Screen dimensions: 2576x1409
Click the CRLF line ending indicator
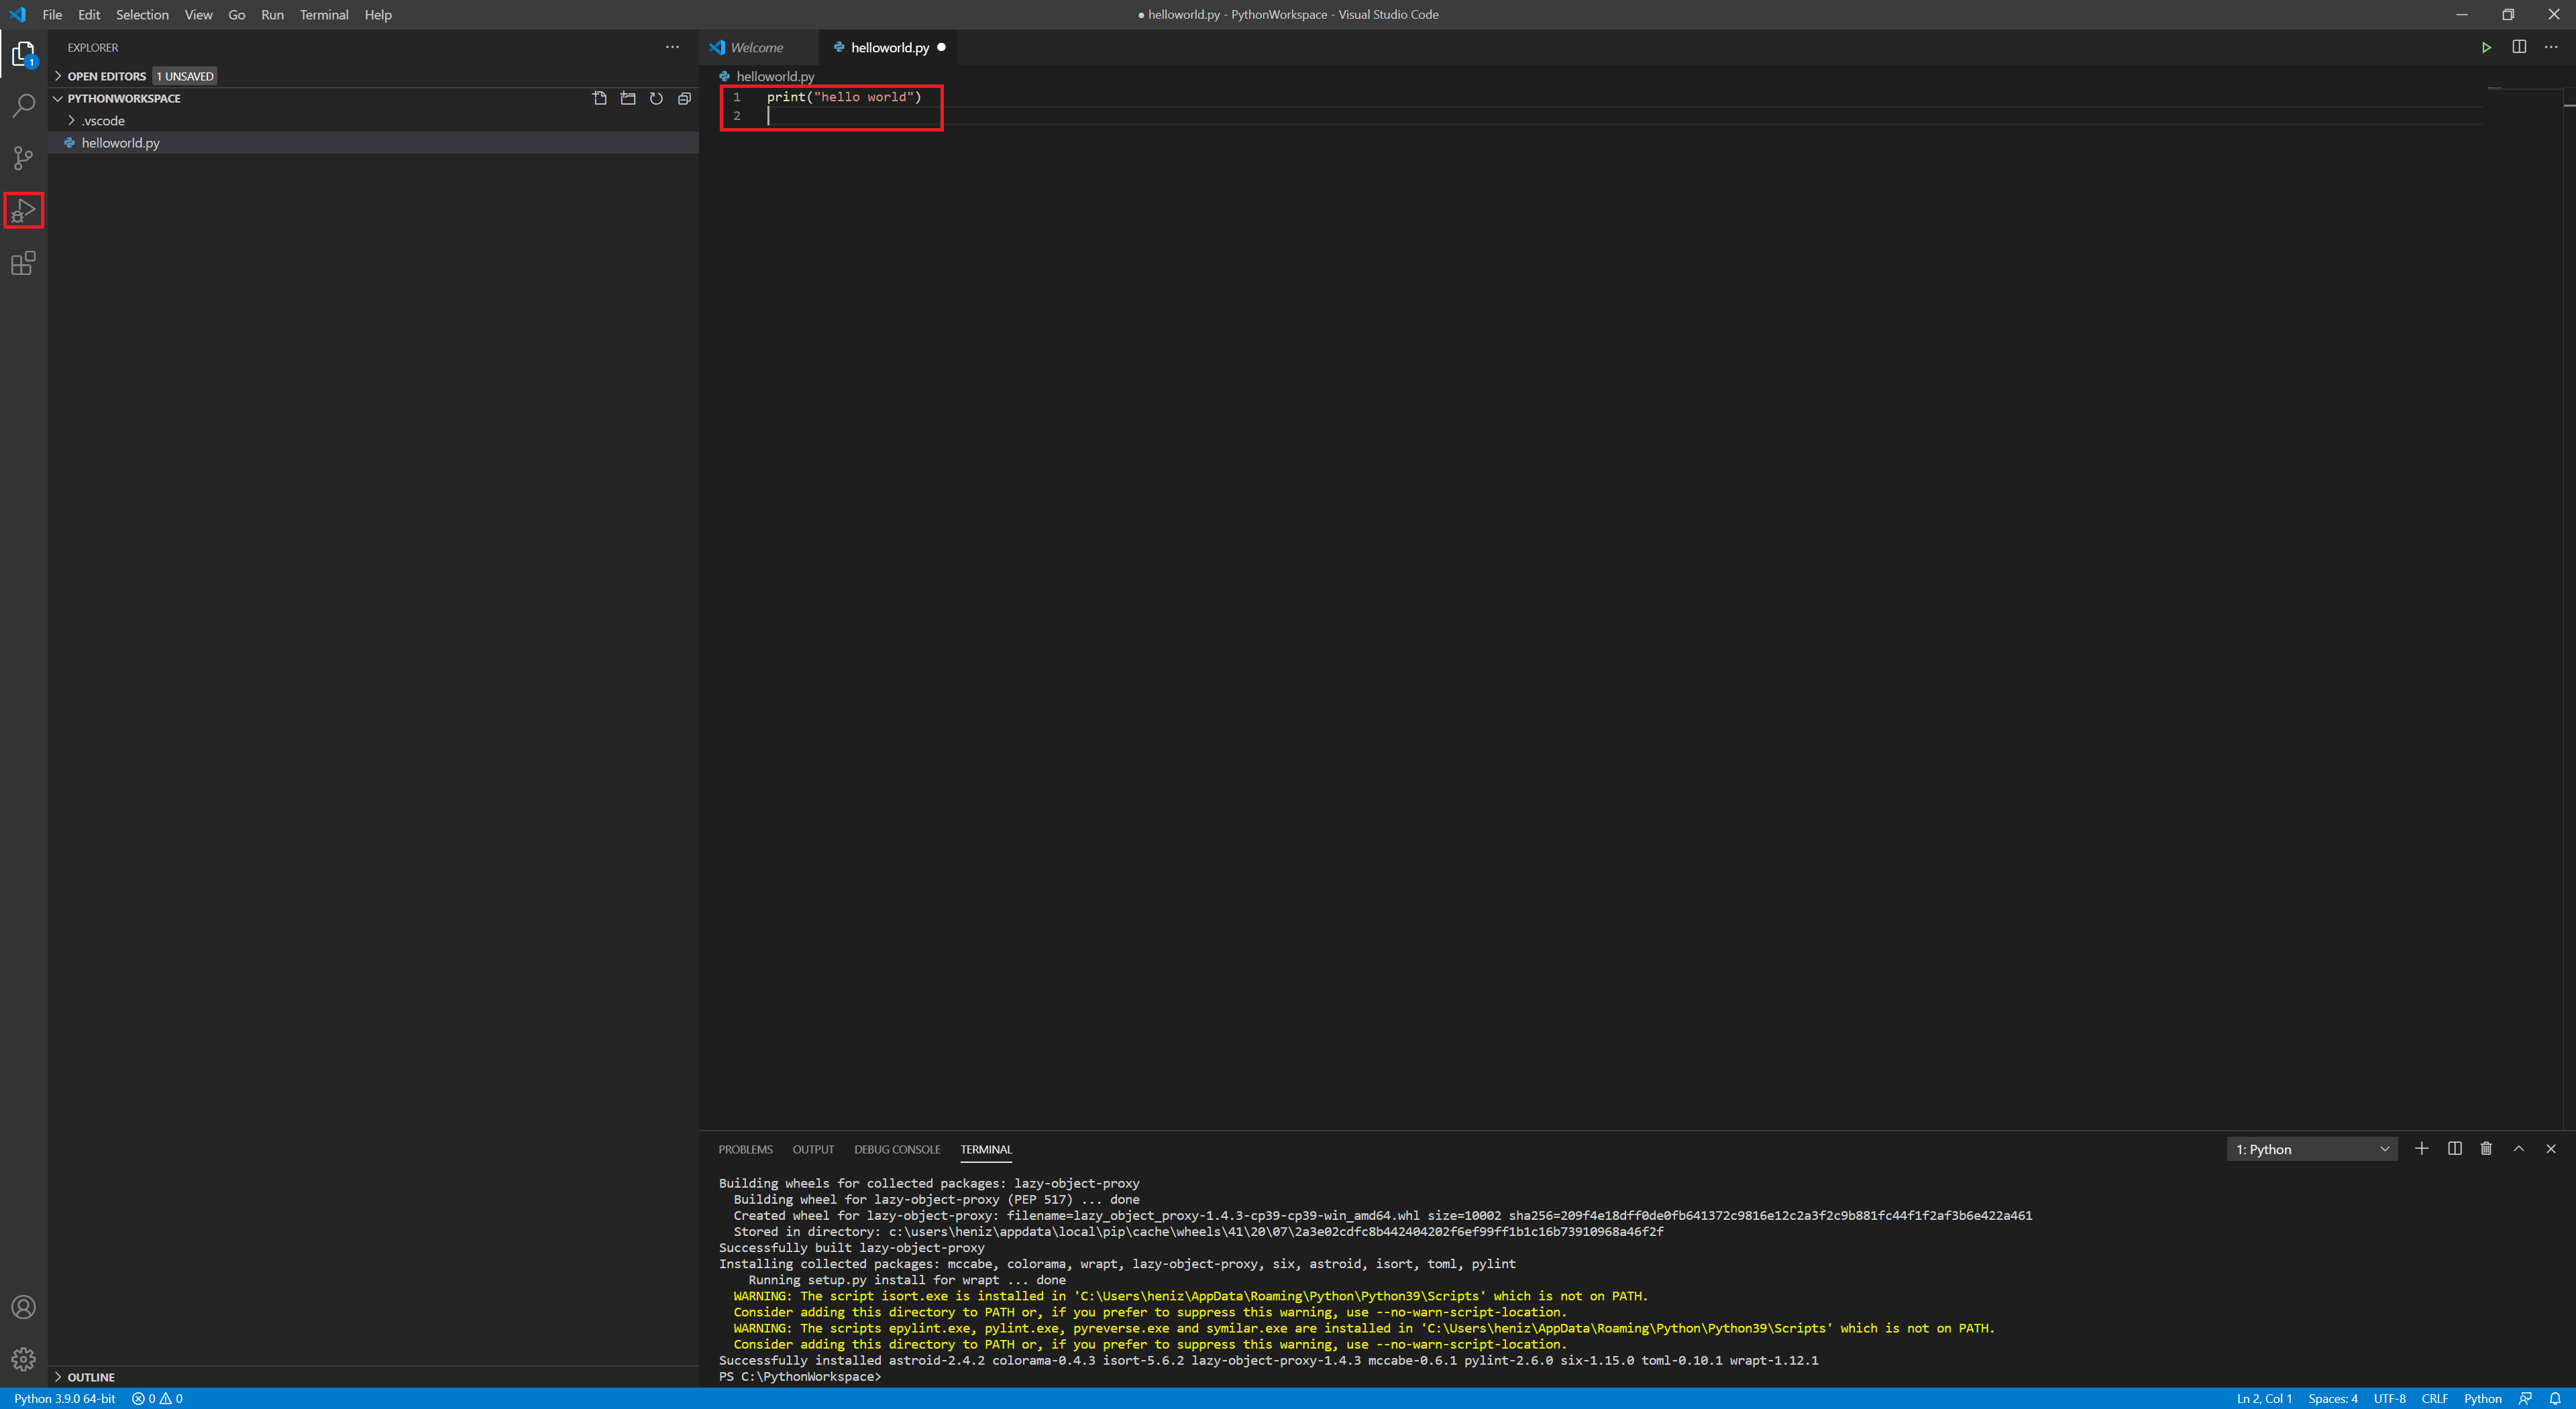pyautogui.click(x=2434, y=1398)
